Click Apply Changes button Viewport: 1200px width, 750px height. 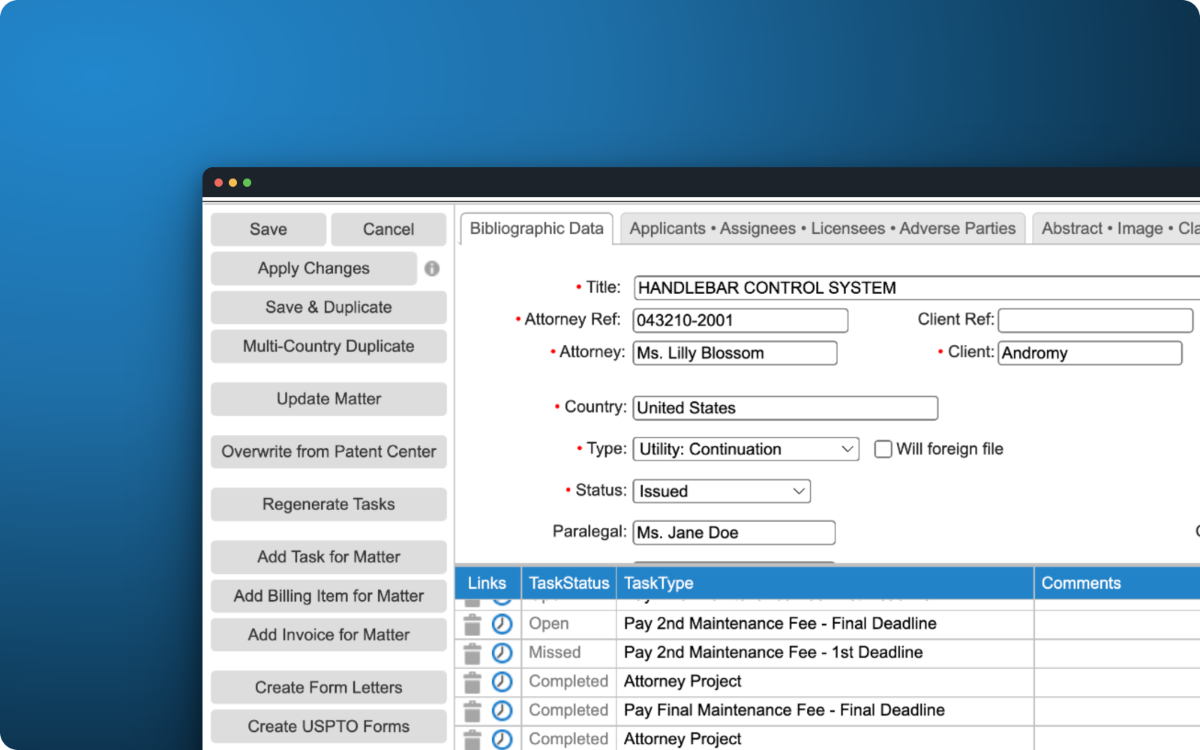(314, 268)
